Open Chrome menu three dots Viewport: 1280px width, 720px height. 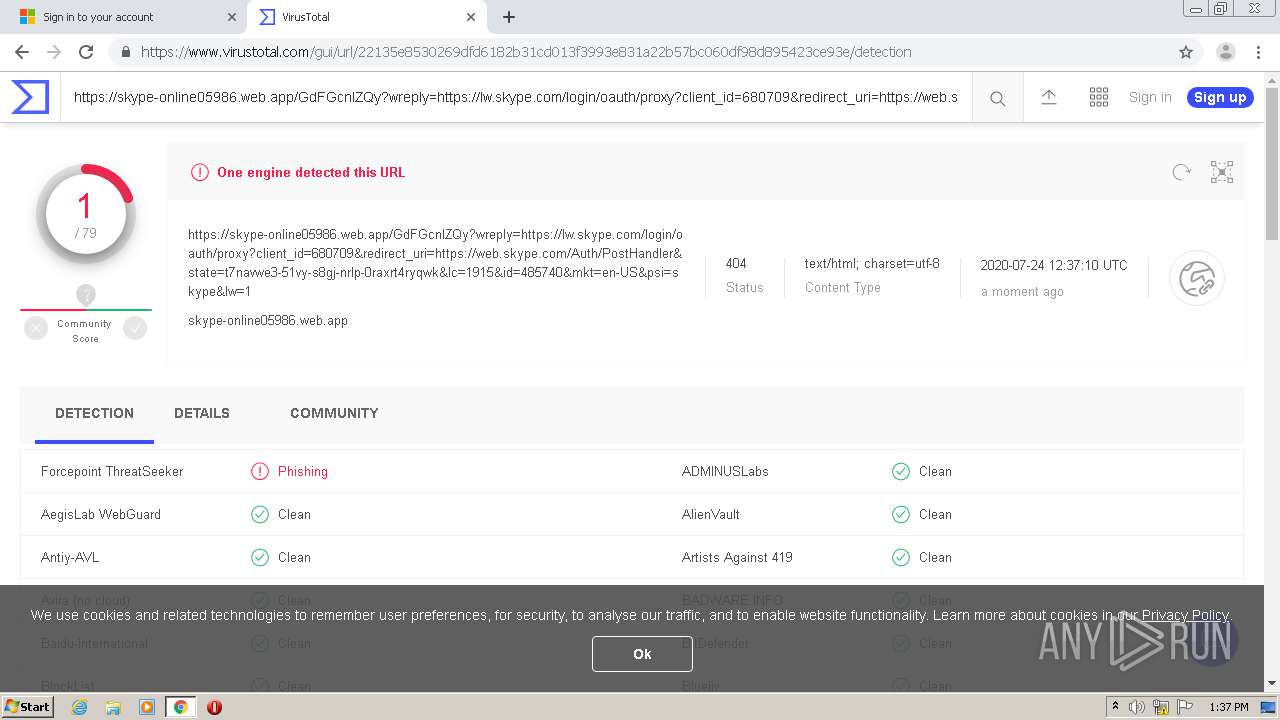(x=1259, y=52)
